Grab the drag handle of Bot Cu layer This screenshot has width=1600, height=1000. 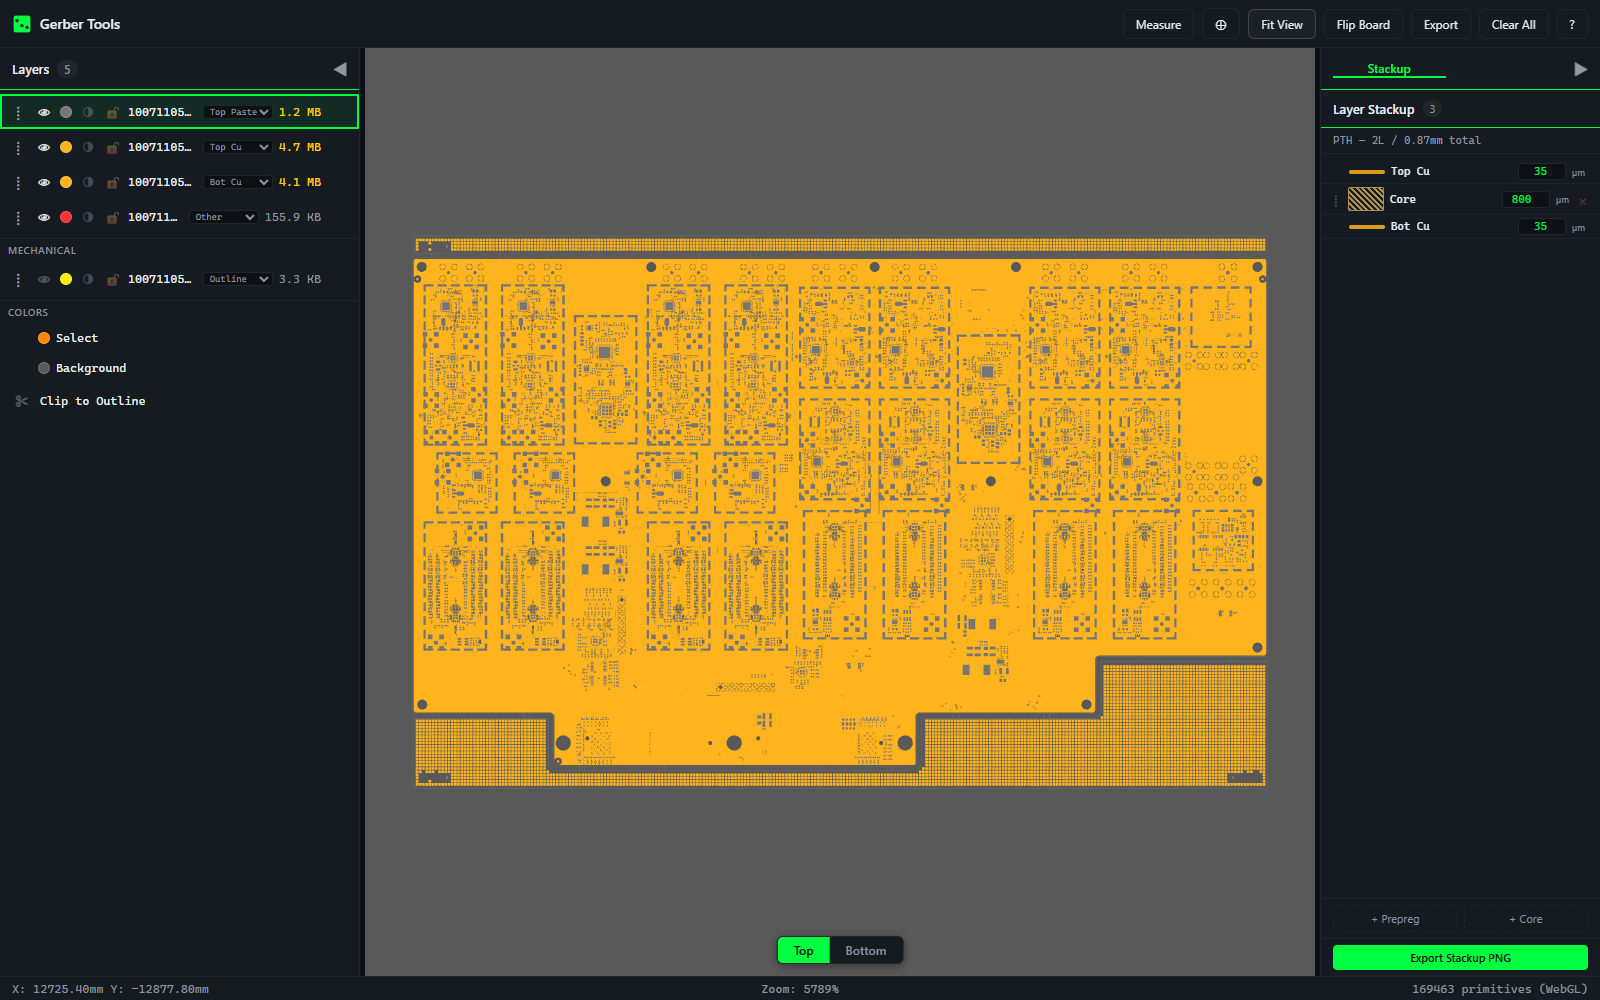(x=18, y=182)
